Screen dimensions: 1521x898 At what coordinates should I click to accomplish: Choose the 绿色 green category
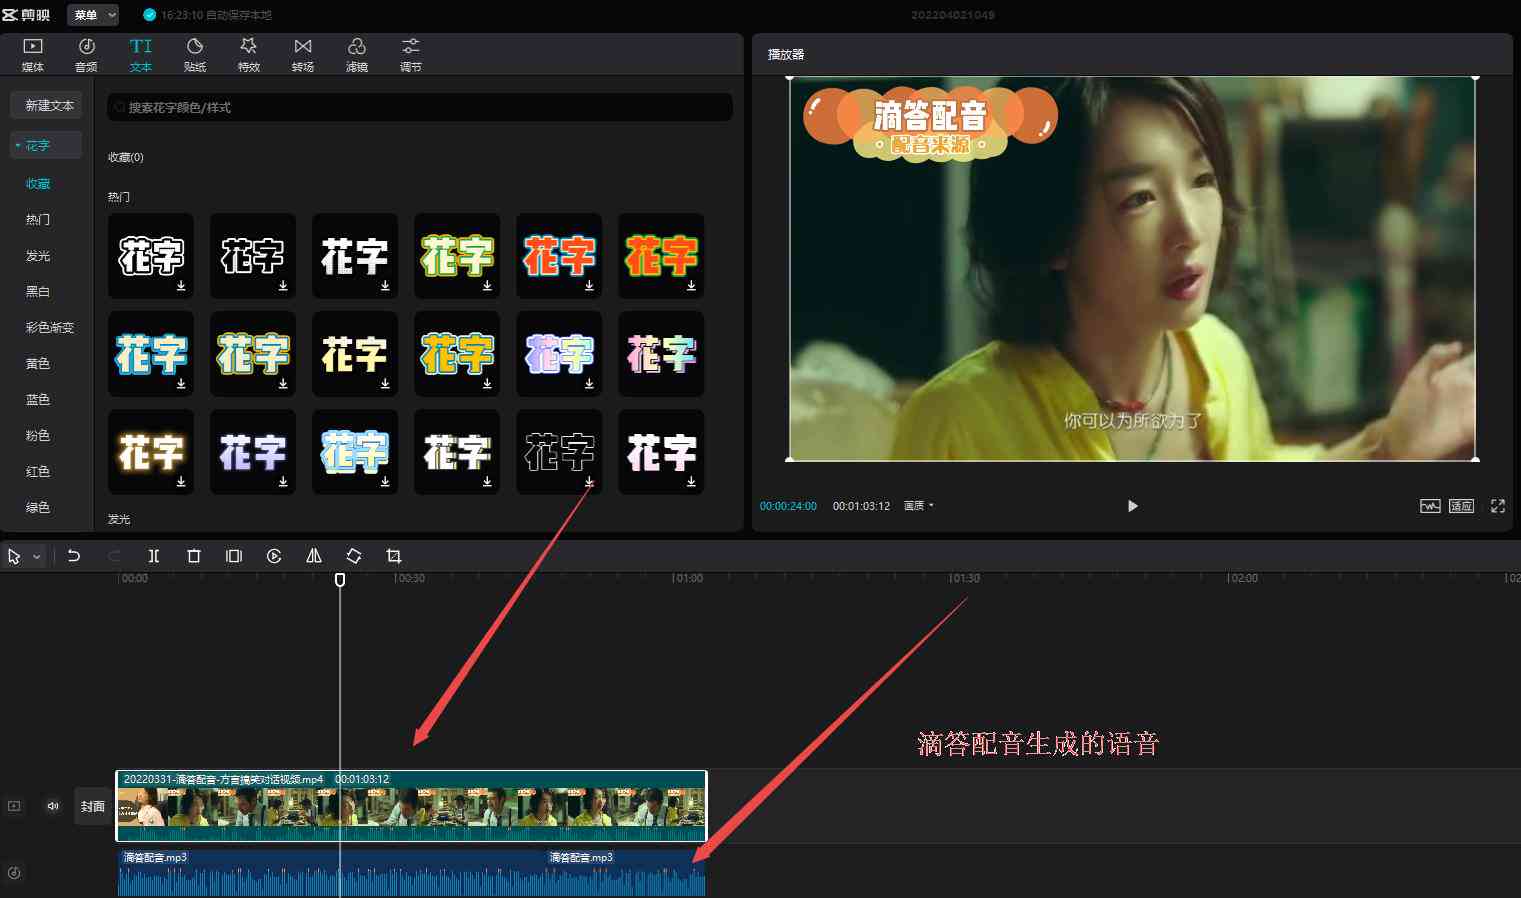[x=38, y=508]
